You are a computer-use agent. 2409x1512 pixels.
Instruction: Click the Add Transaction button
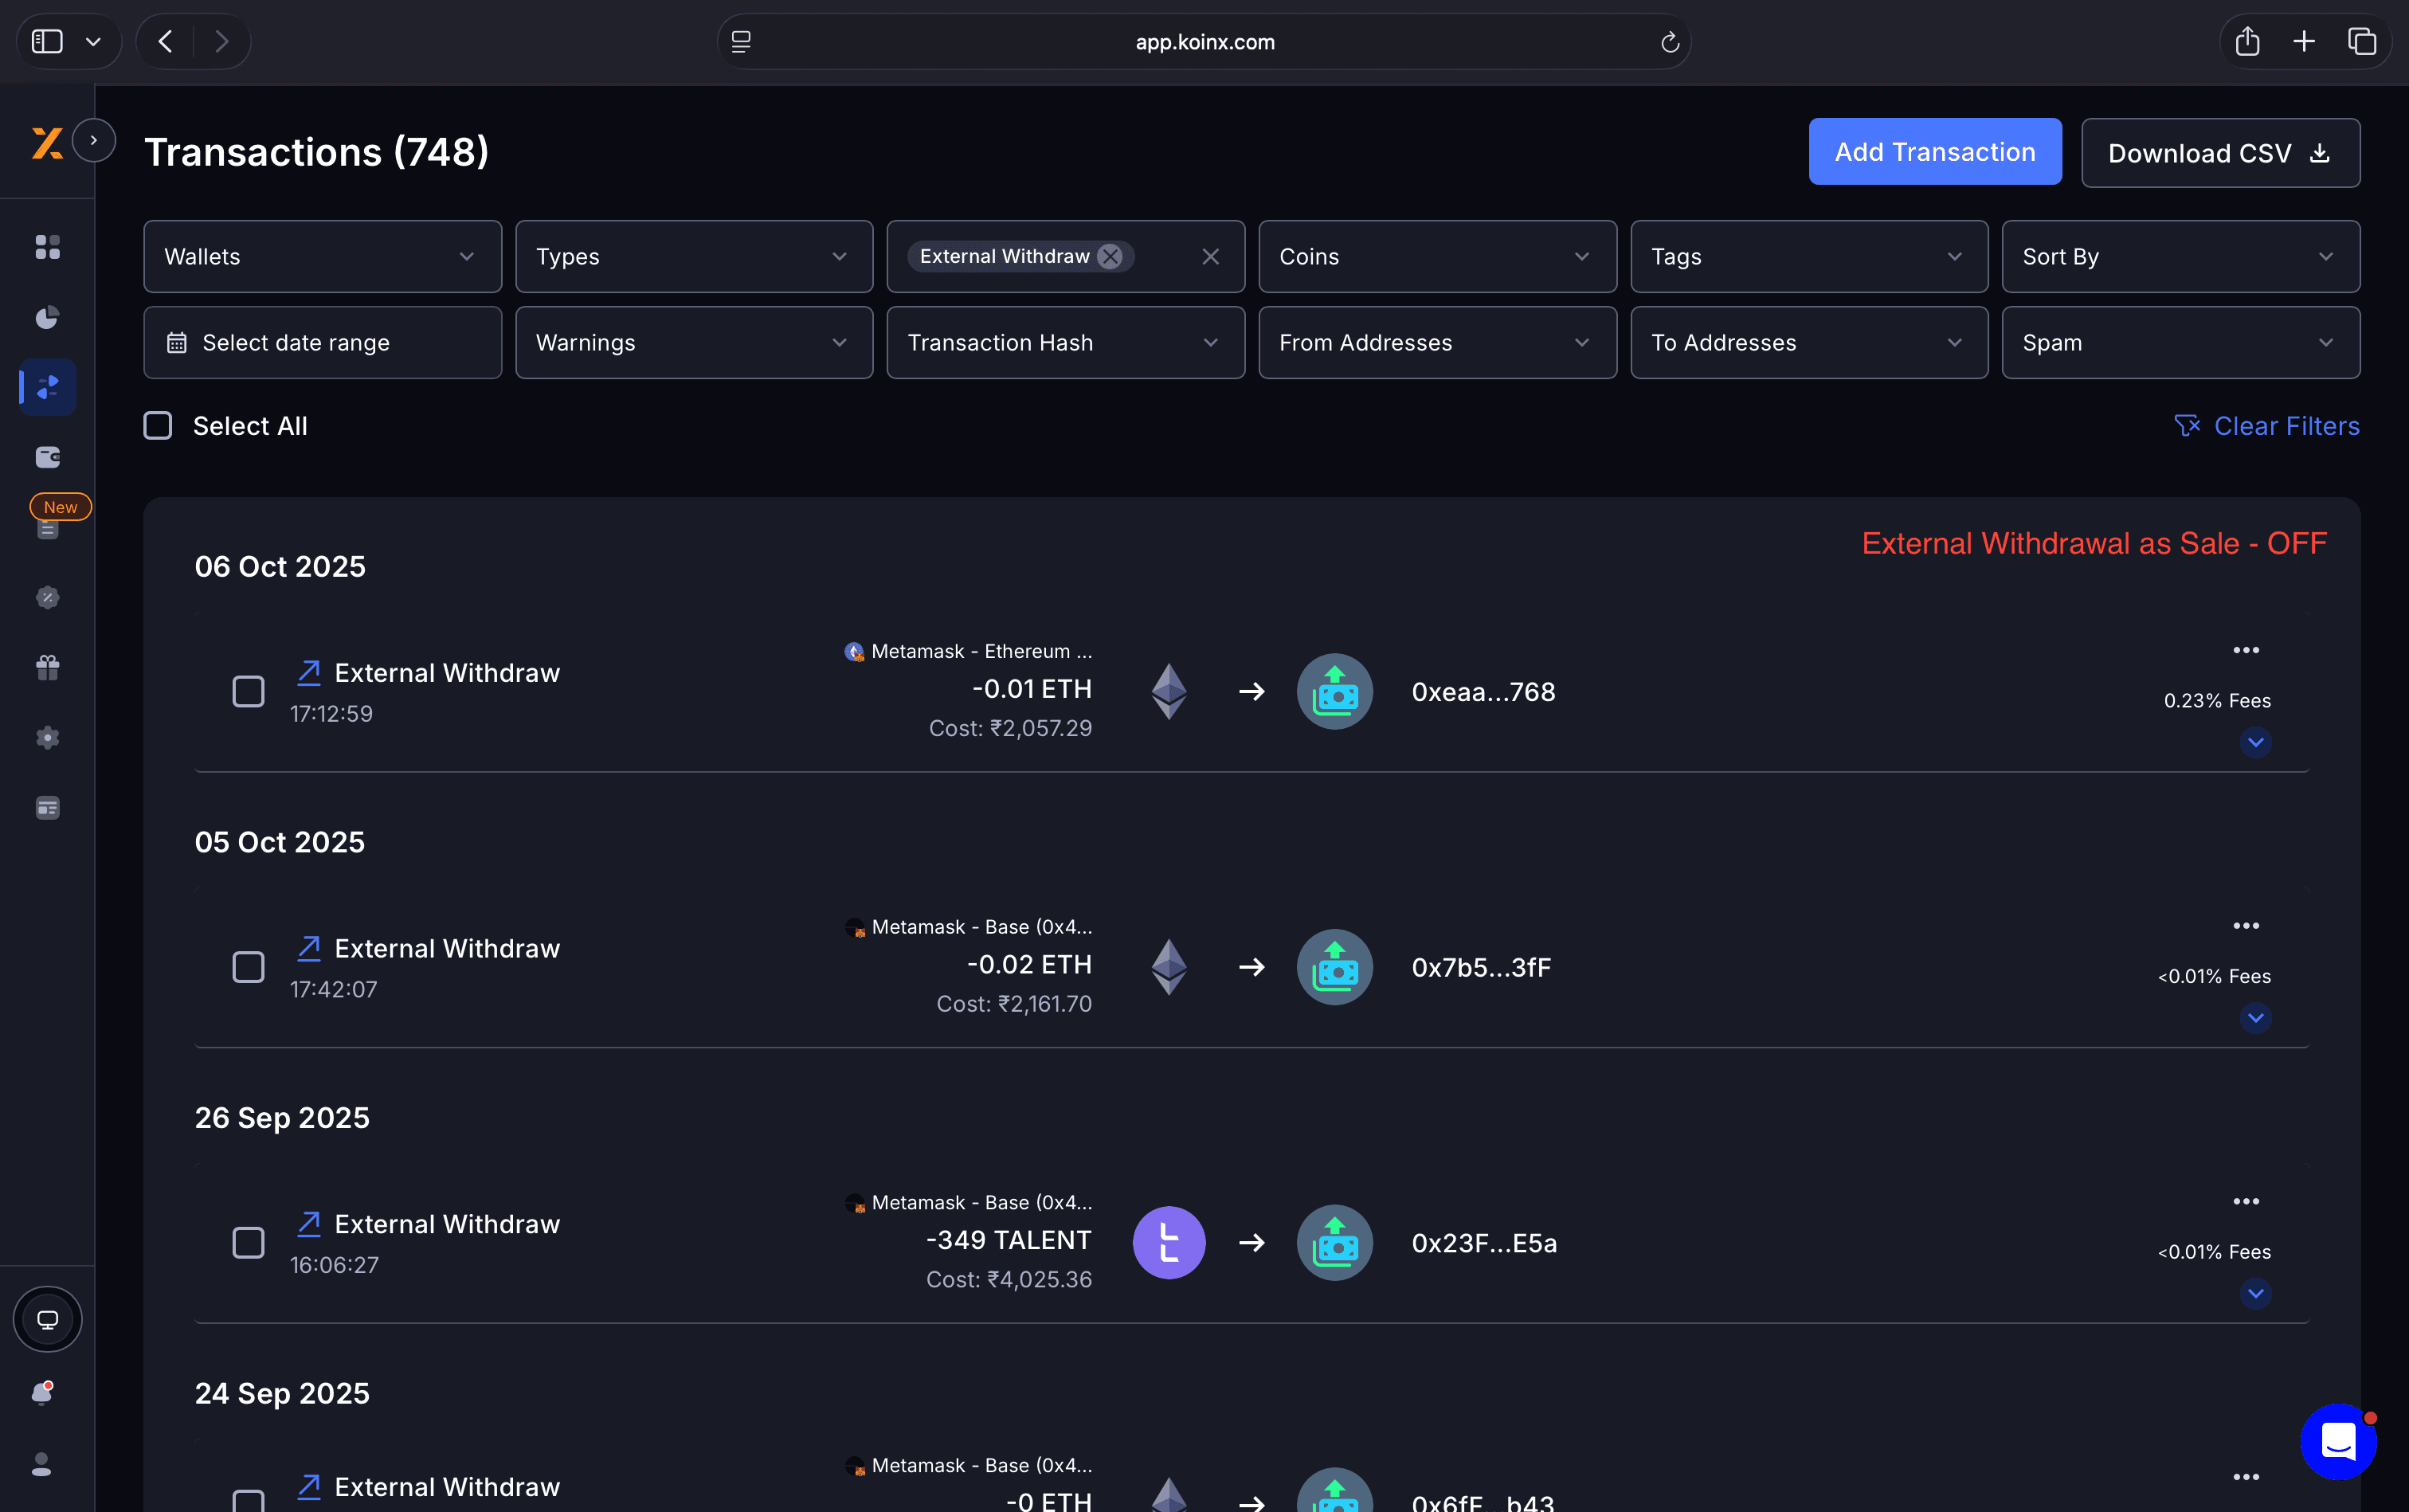(1934, 152)
